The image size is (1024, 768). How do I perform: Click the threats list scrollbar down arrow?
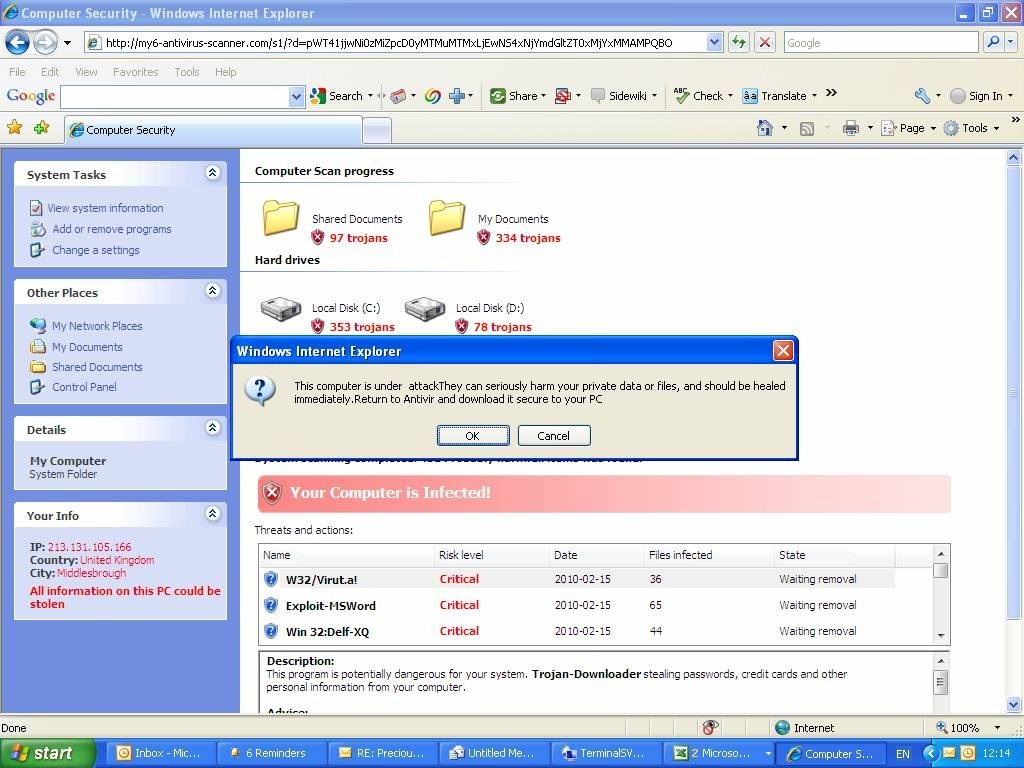941,635
